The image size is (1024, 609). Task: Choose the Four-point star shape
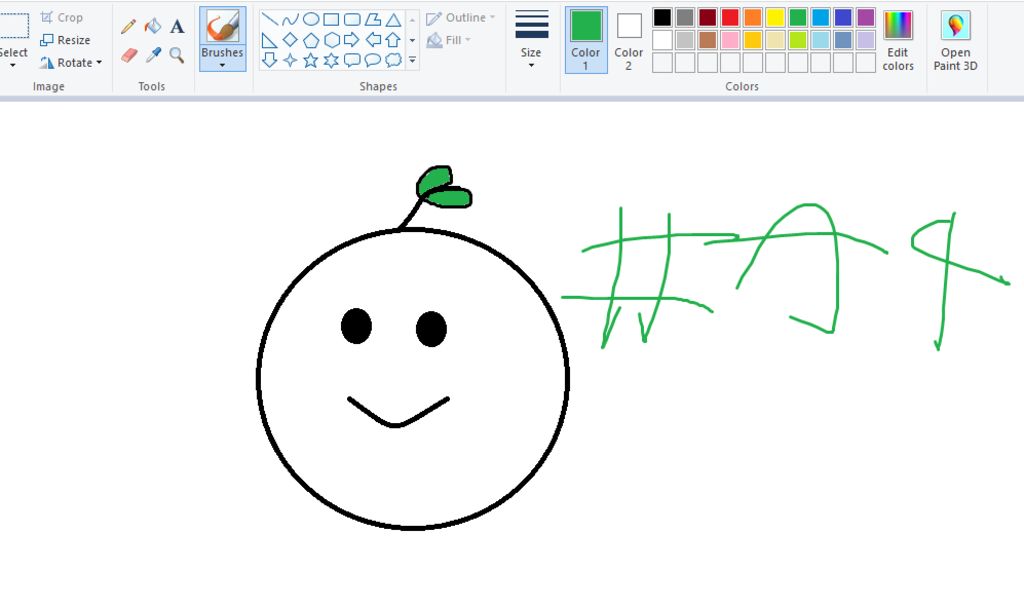[x=290, y=60]
